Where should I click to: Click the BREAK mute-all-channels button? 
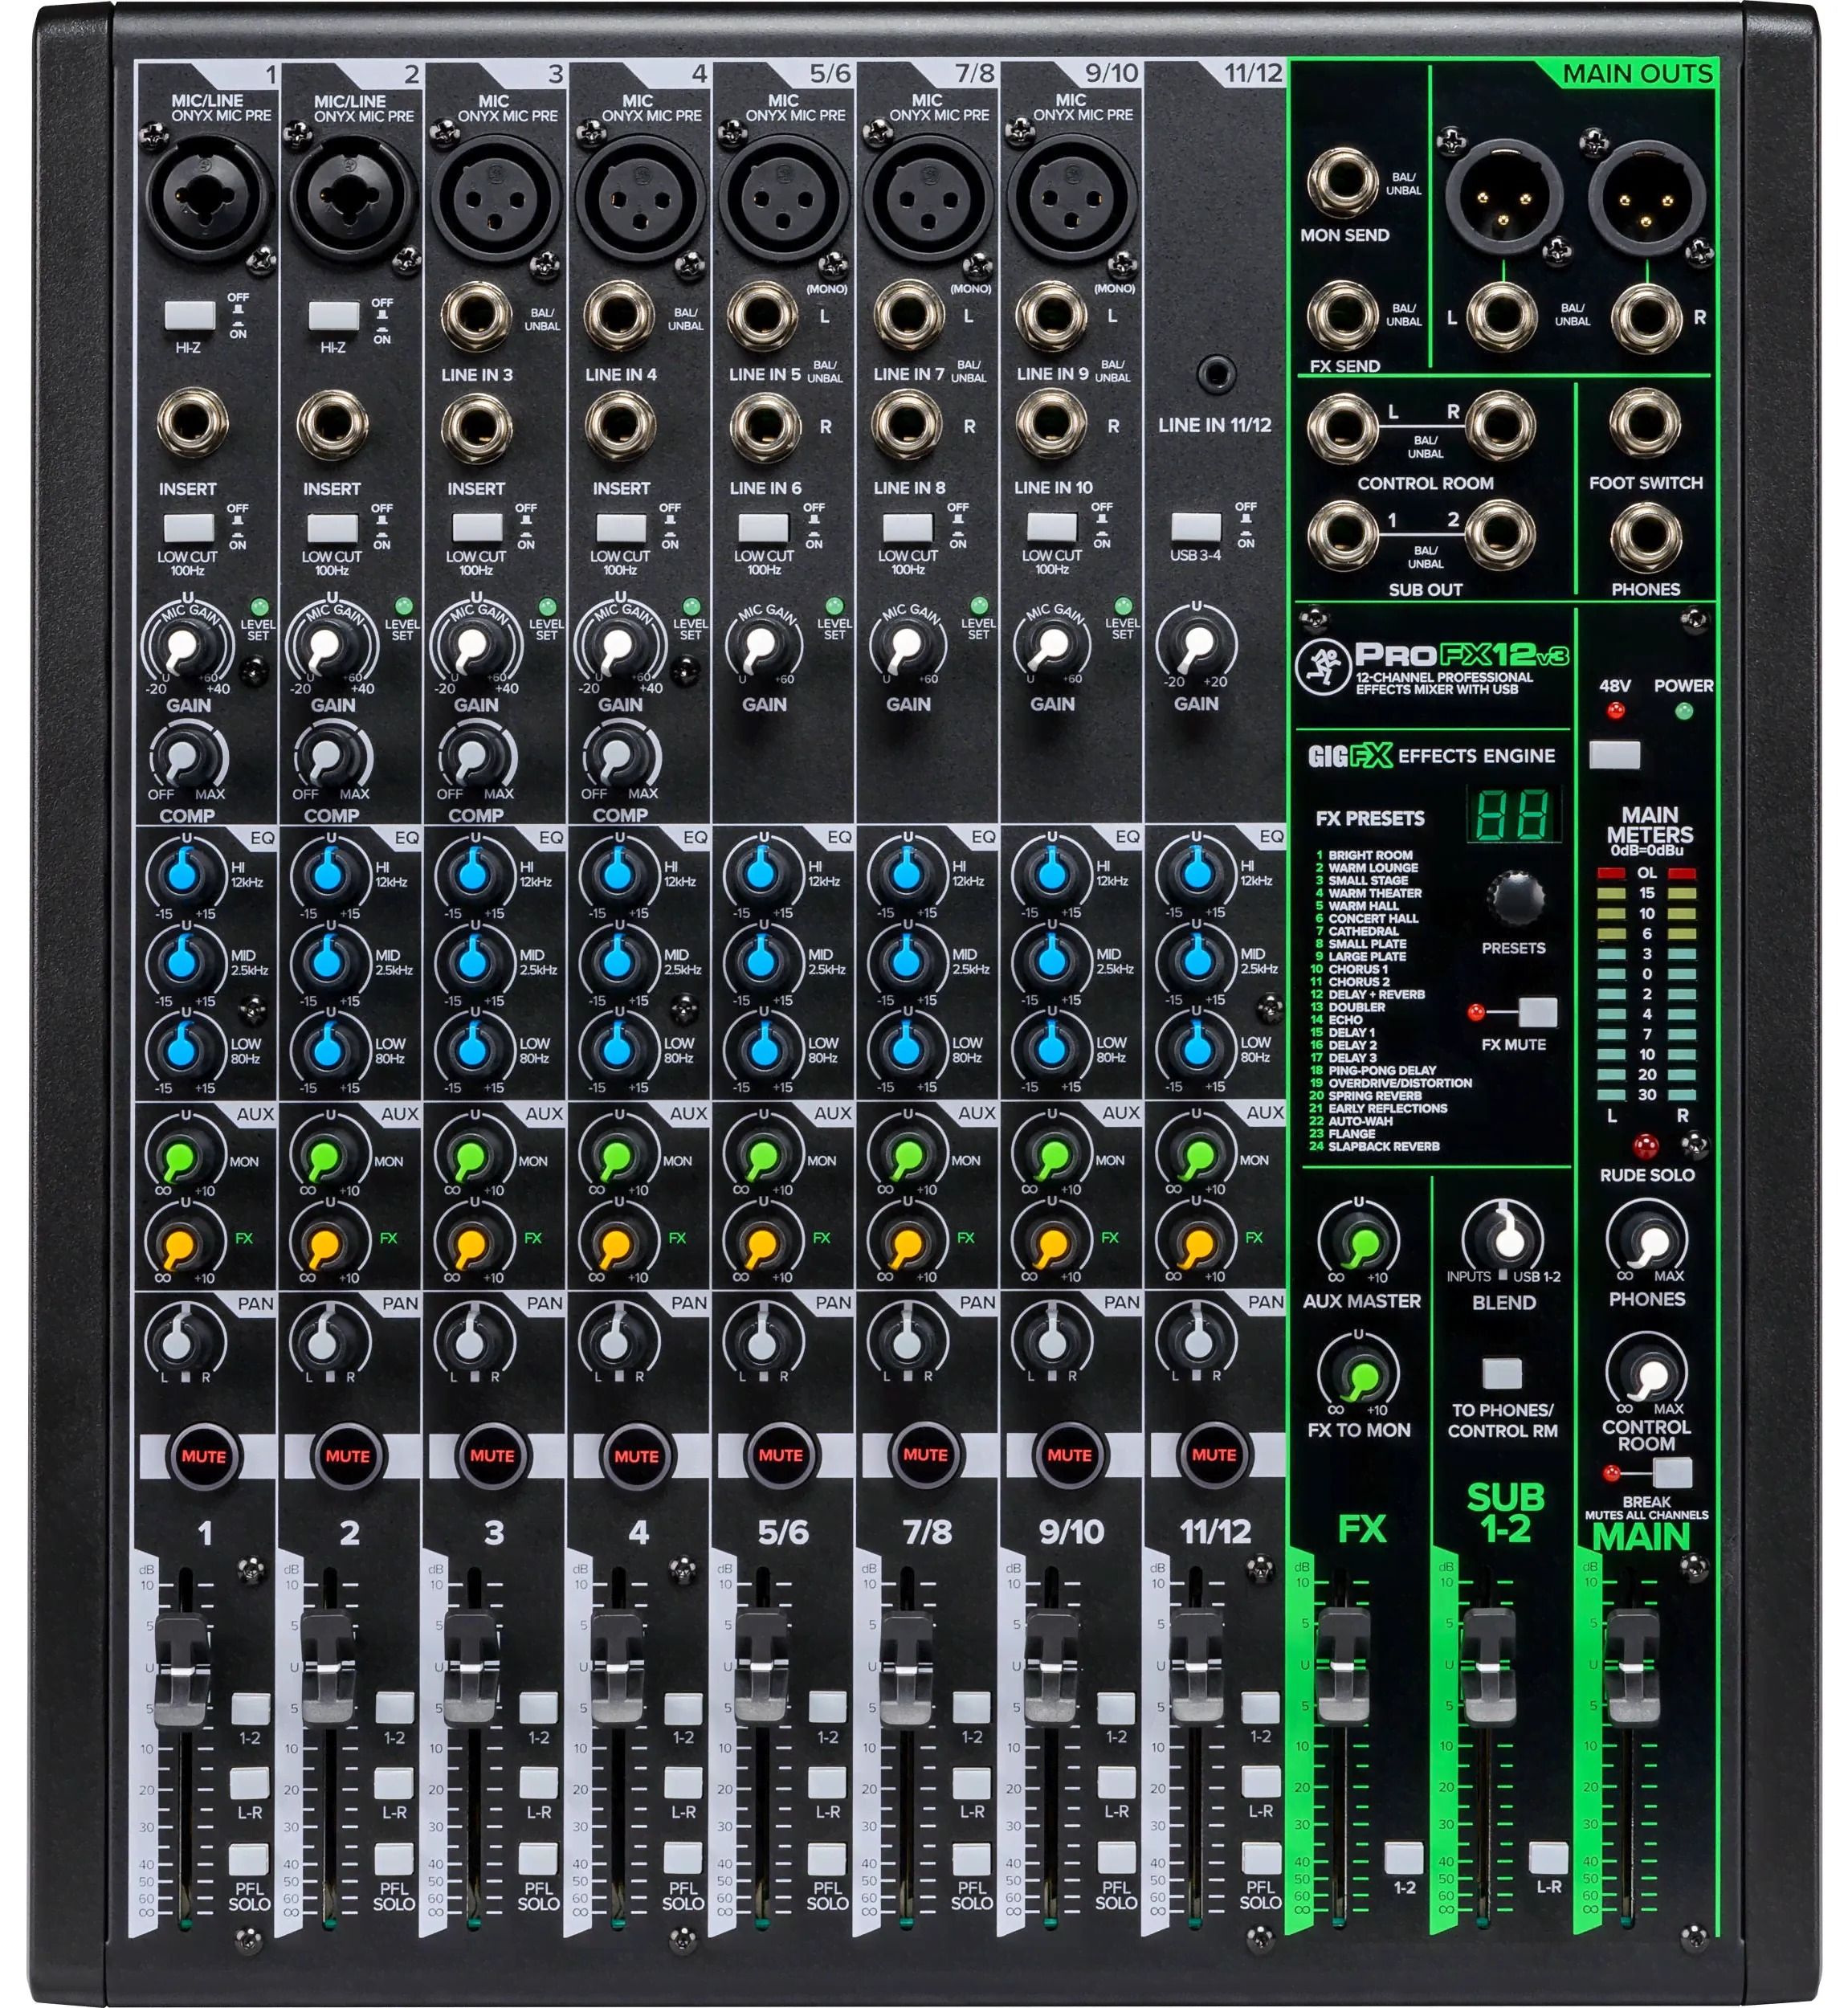tap(1672, 1472)
